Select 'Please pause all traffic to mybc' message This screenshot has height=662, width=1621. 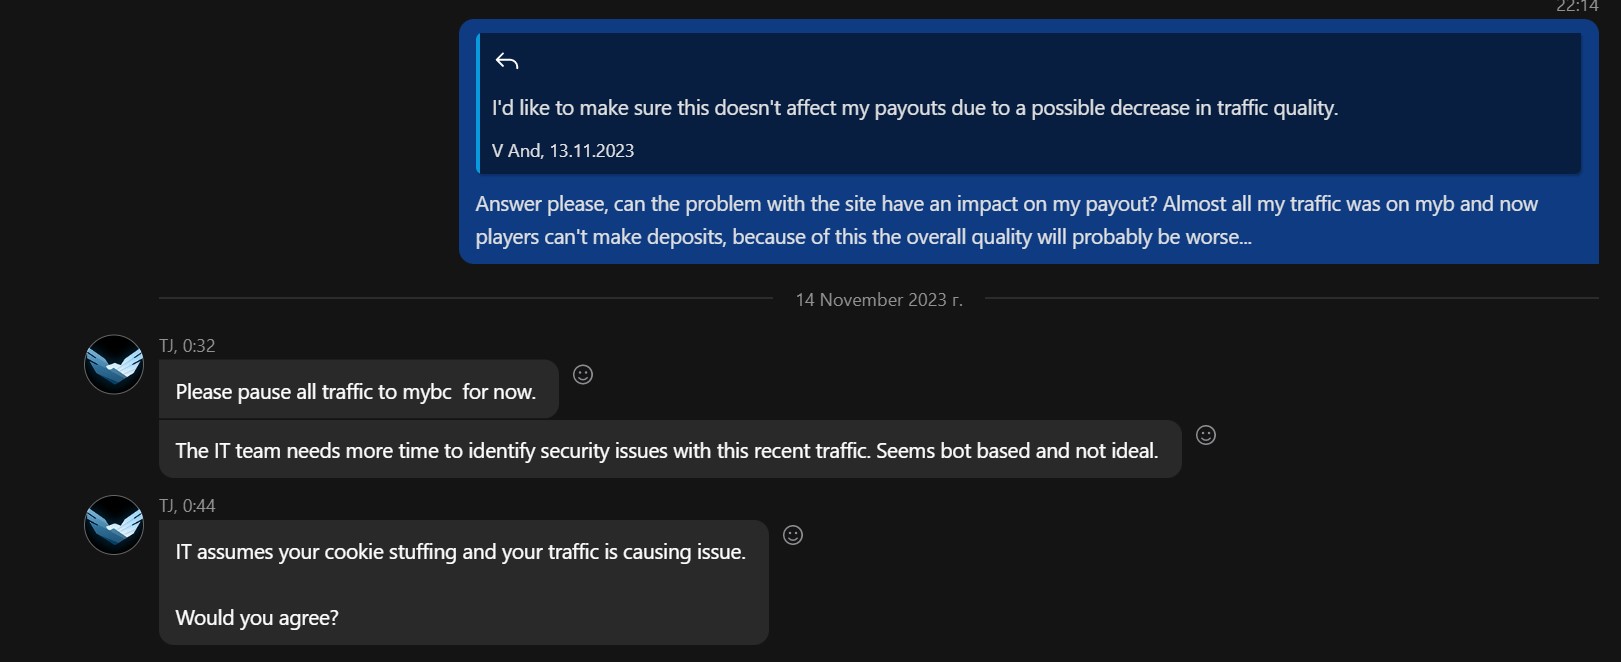tap(358, 390)
